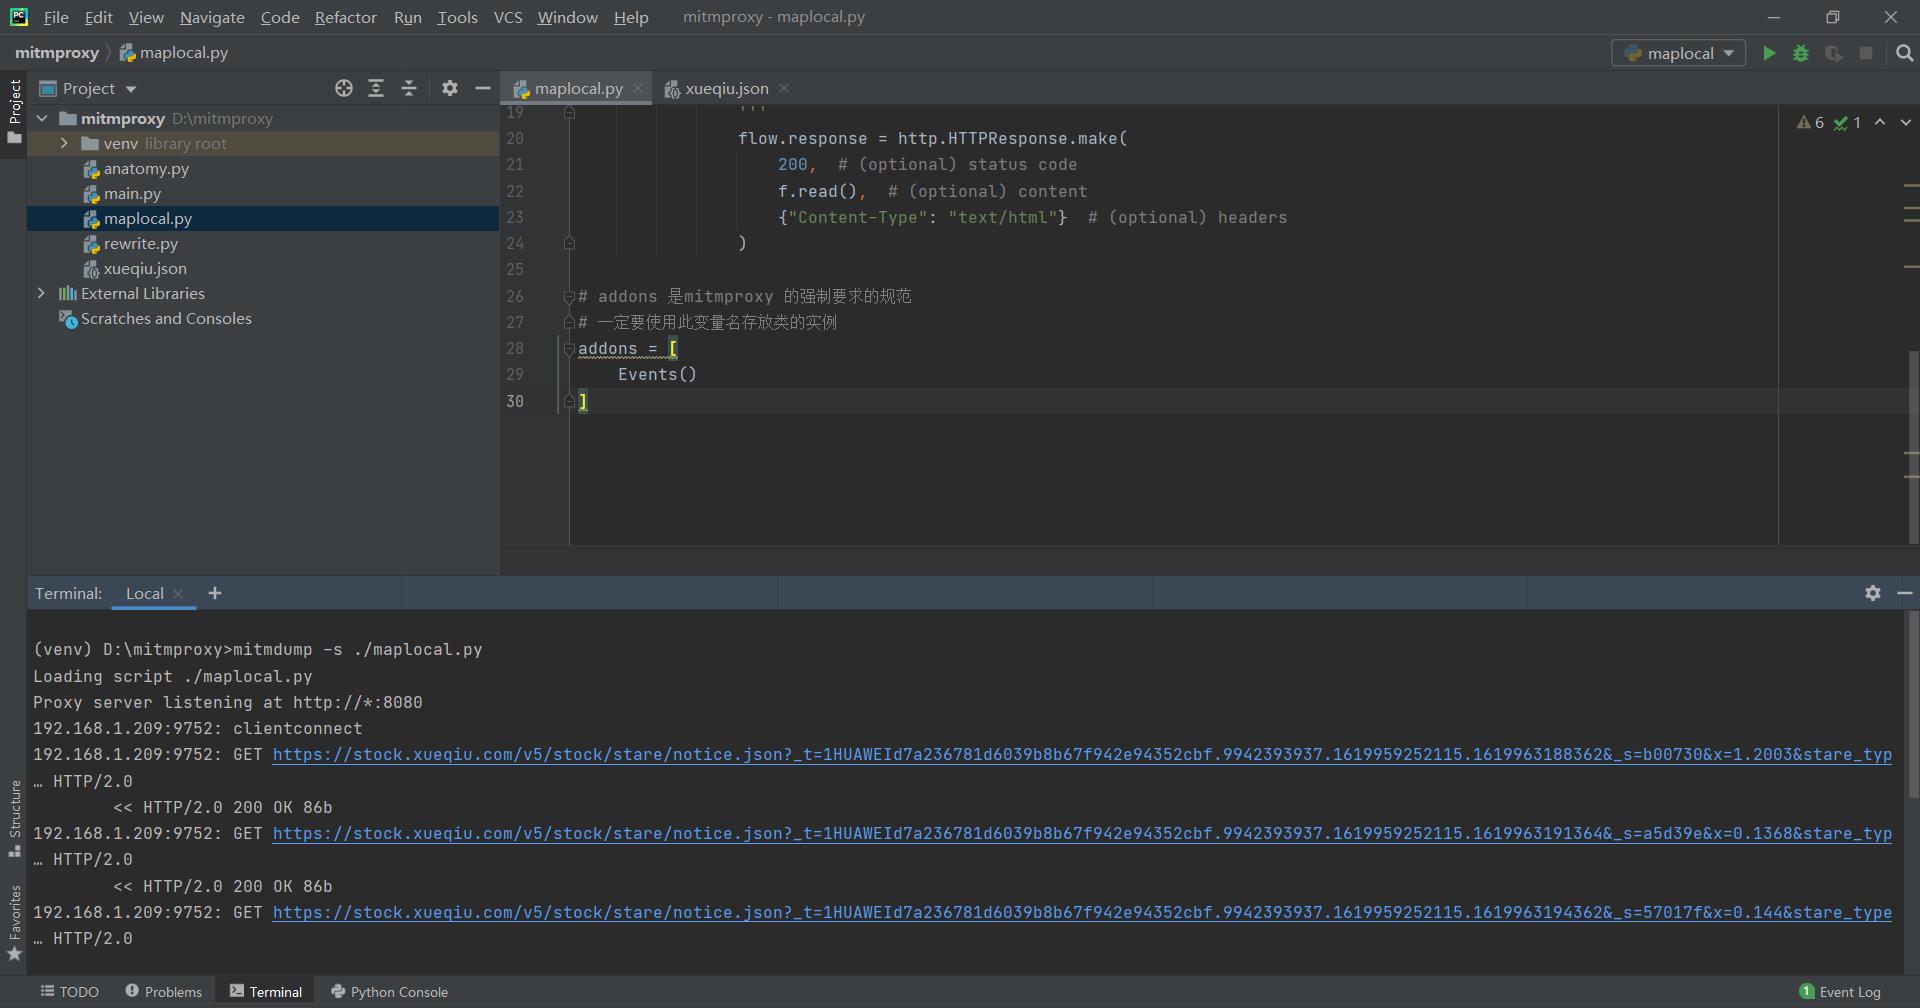Hide the Project tool window
1920x1008 pixels.
[482, 88]
